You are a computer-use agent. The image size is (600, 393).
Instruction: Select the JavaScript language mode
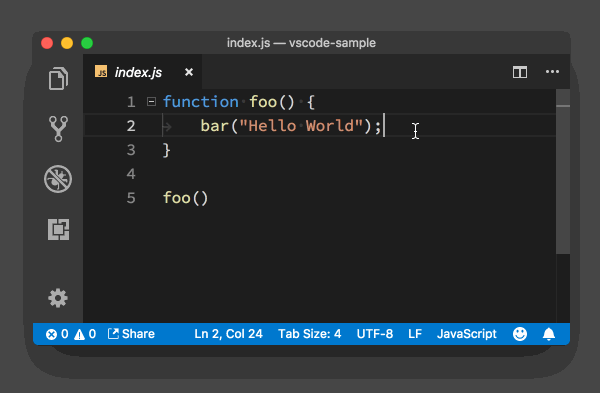pos(466,334)
